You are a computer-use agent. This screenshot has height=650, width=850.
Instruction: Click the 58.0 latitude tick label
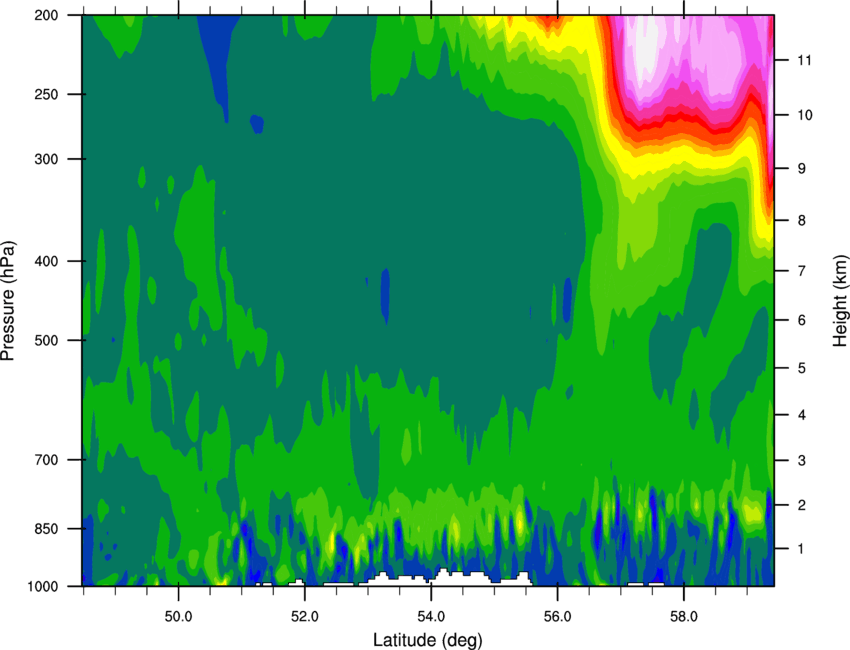(684, 616)
